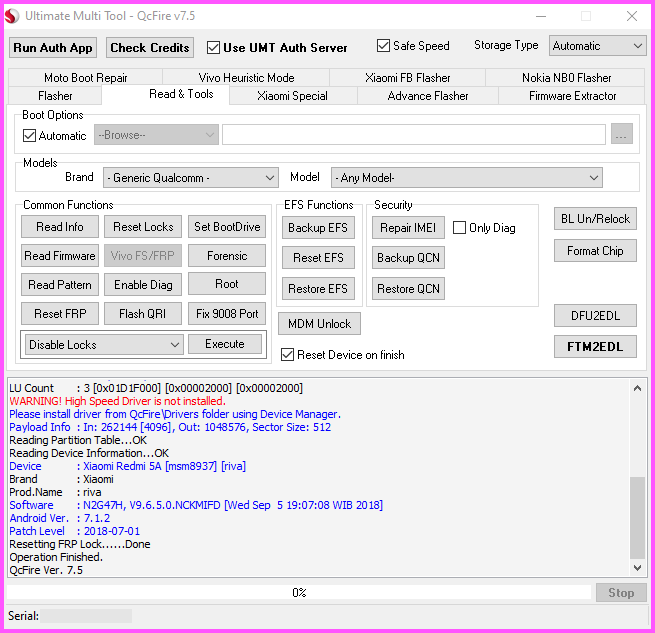Viewport: 655px width, 633px height.
Task: Click the Set BootDrive button
Action: [x=227, y=226]
